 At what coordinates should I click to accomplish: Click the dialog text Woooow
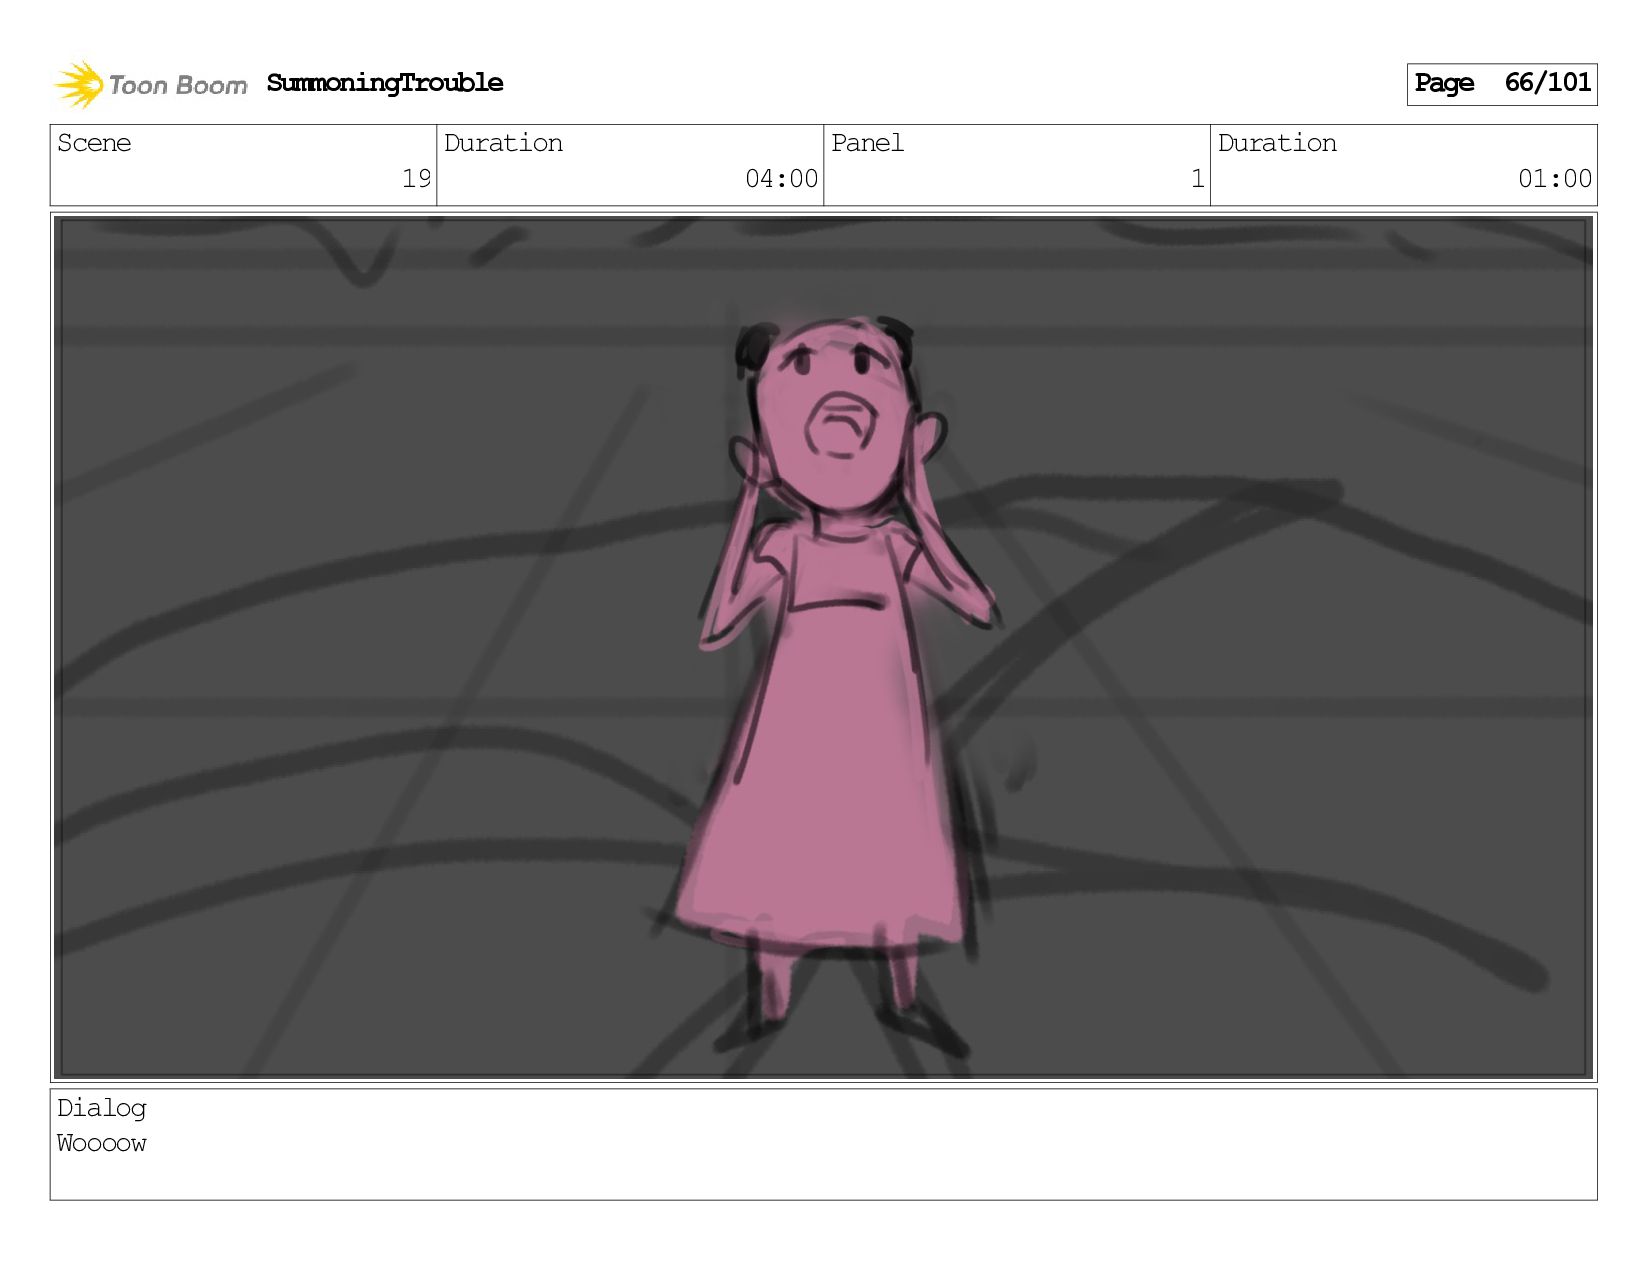click(x=102, y=1143)
